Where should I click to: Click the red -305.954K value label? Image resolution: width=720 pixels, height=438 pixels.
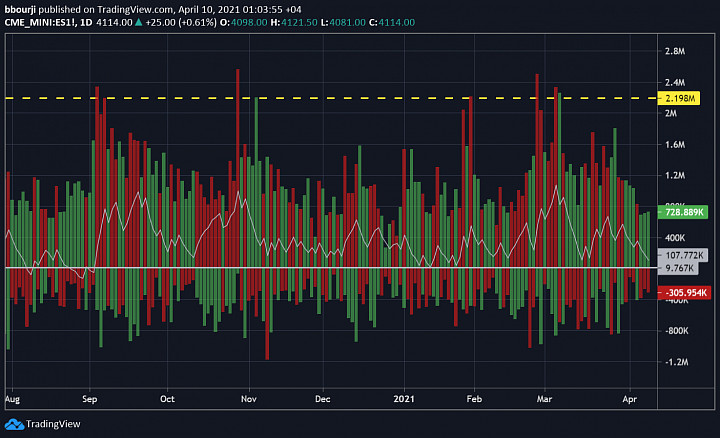[684, 293]
